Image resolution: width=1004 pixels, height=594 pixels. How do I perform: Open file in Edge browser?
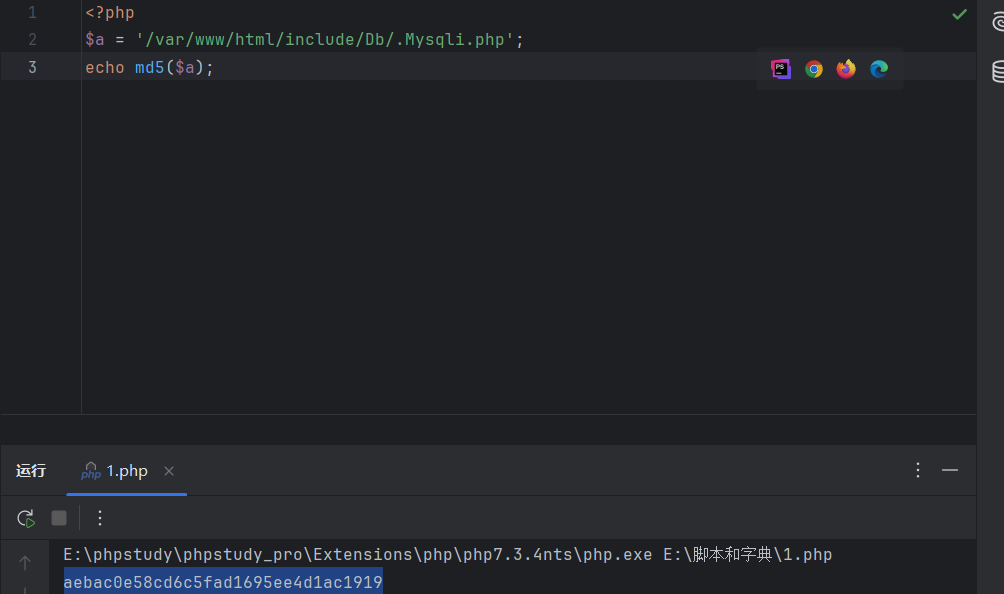pyautogui.click(x=879, y=69)
